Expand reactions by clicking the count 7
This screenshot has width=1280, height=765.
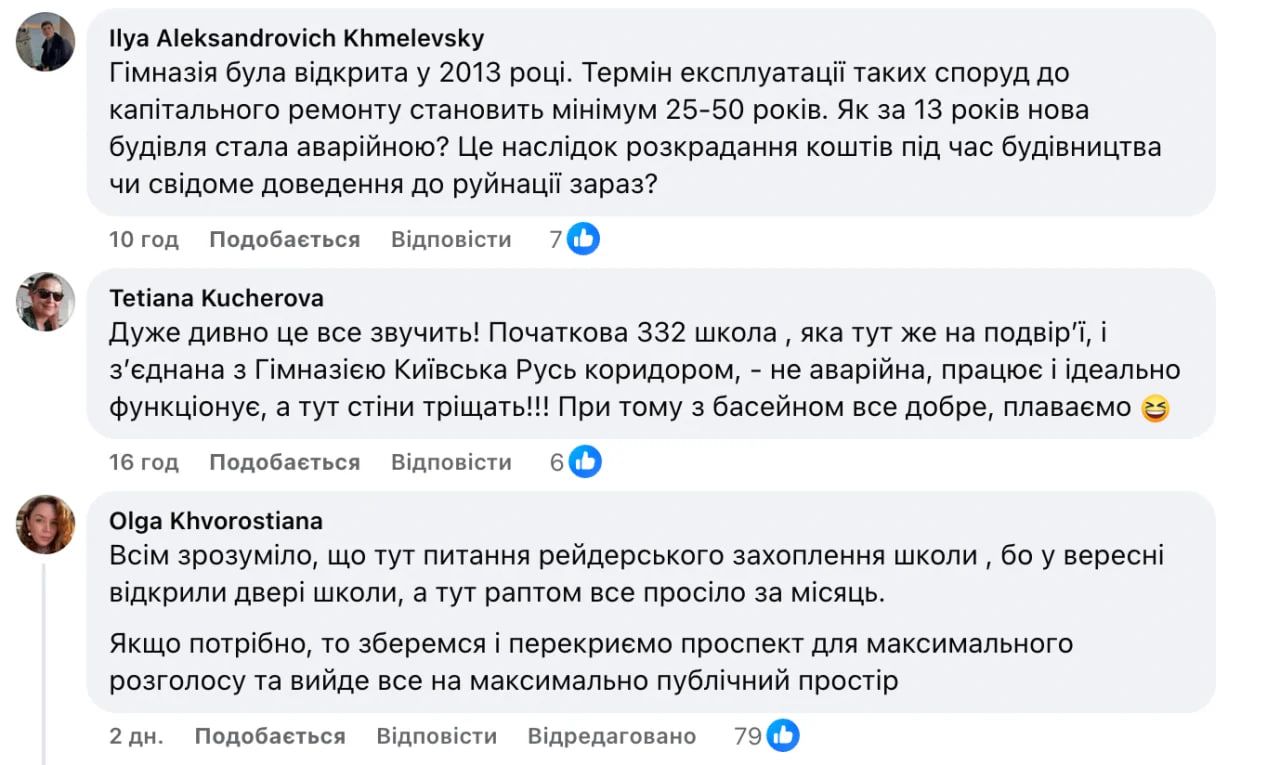[x=556, y=238]
